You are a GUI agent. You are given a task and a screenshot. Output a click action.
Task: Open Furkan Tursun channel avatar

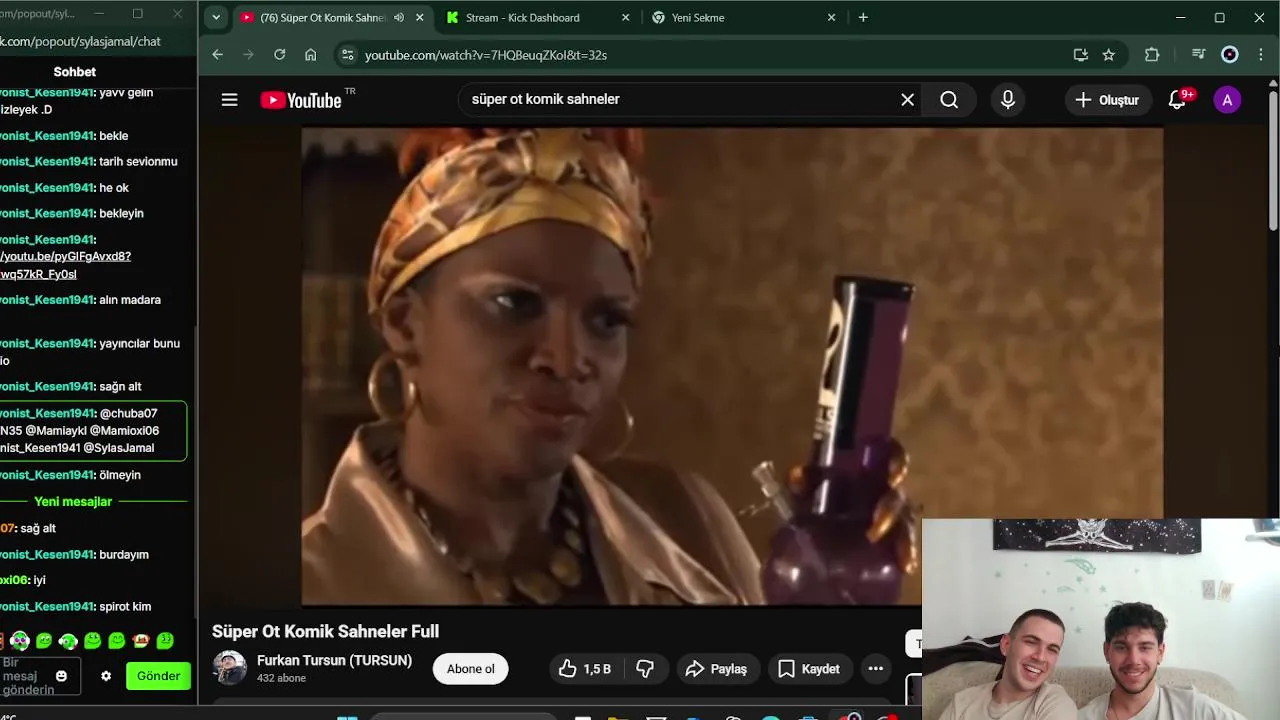pyautogui.click(x=230, y=668)
